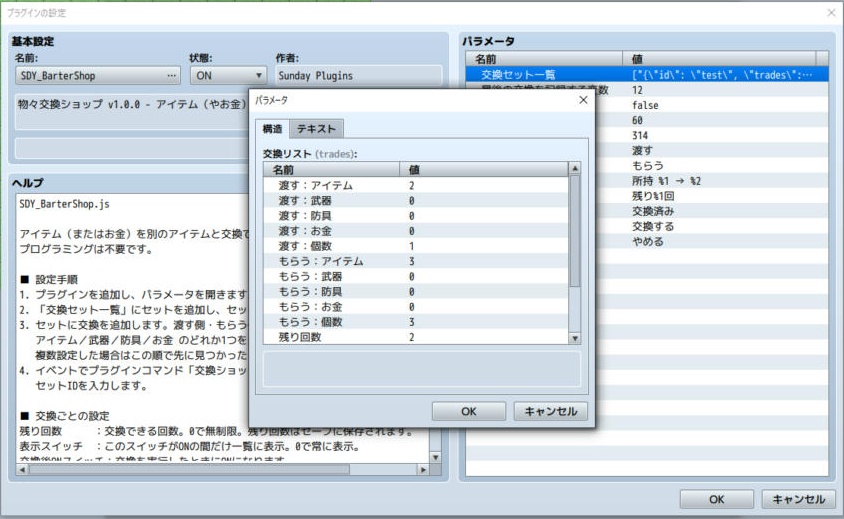Click help text scroll down arrow
Image resolution: width=844 pixels, height=519 pixels.
point(435,457)
